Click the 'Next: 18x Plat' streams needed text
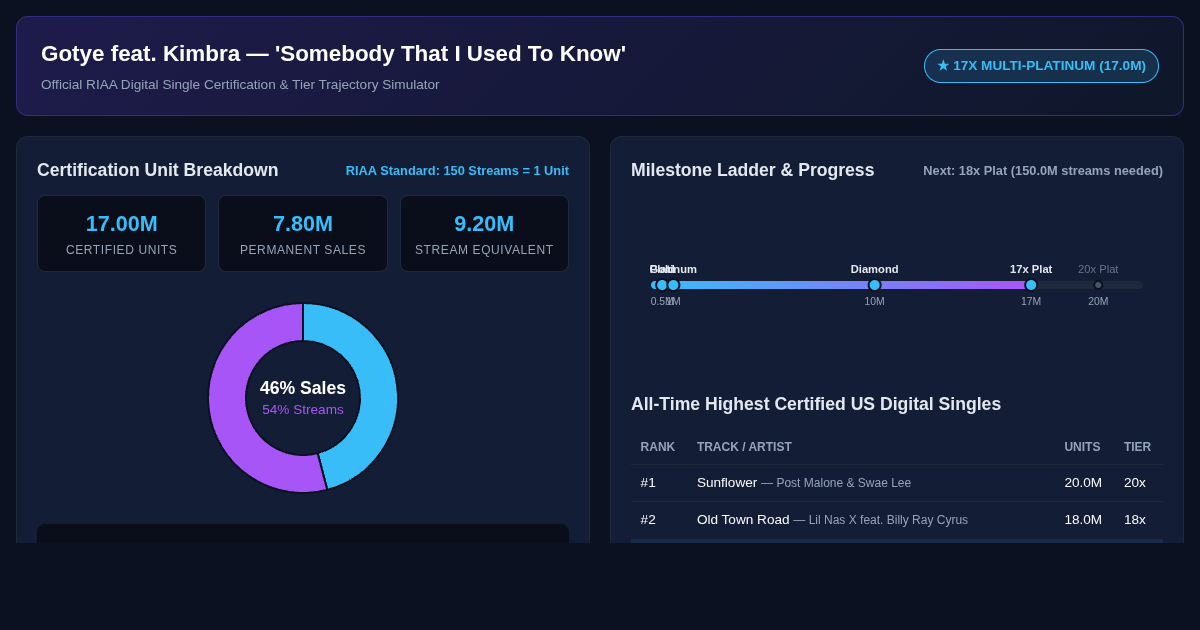This screenshot has width=1200, height=630. [x=1043, y=171]
